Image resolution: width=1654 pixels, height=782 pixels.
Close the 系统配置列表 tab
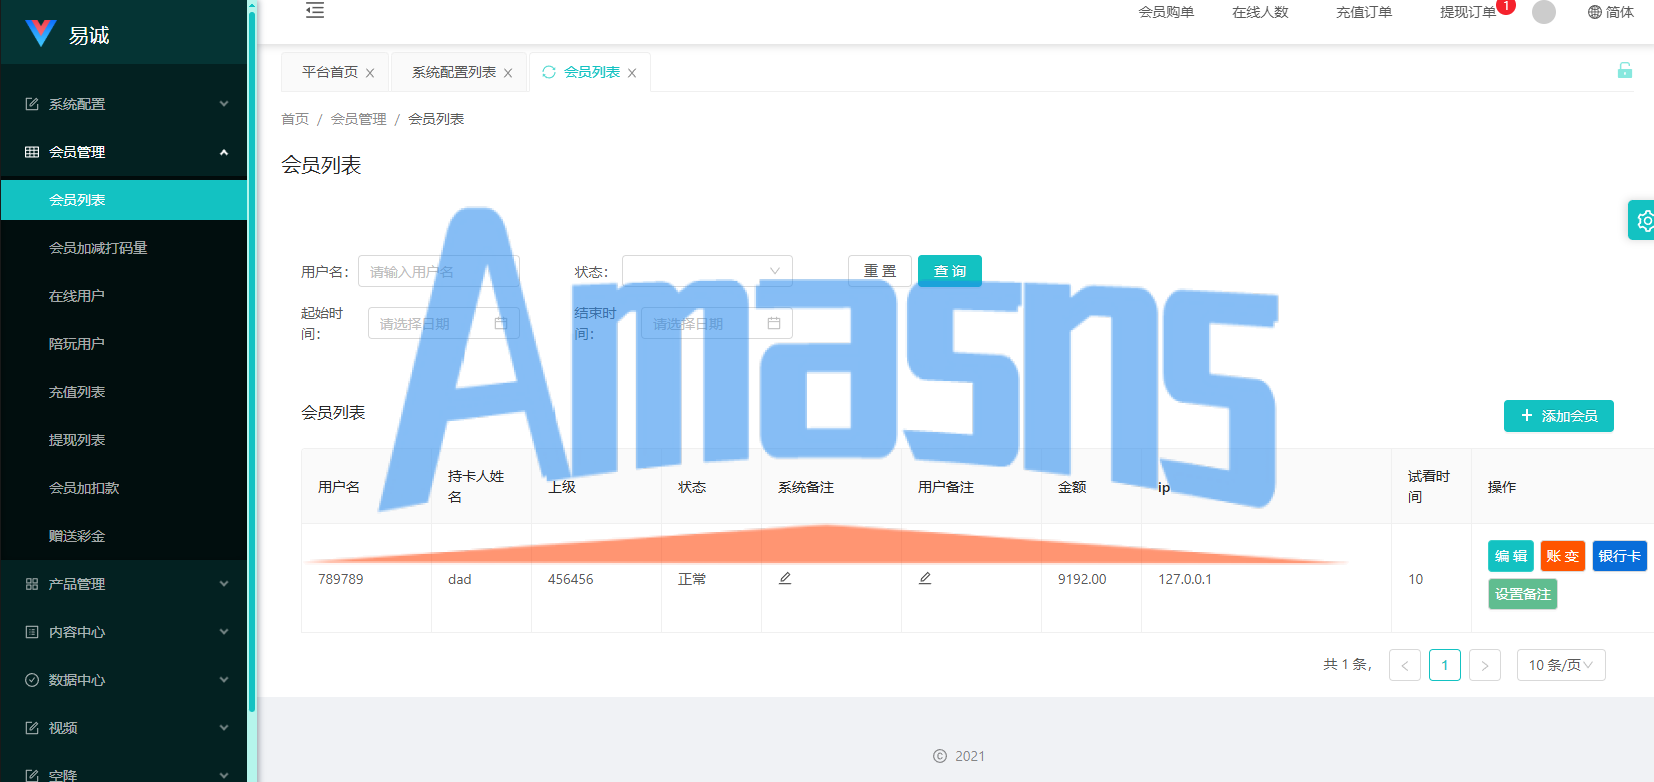click(x=508, y=73)
